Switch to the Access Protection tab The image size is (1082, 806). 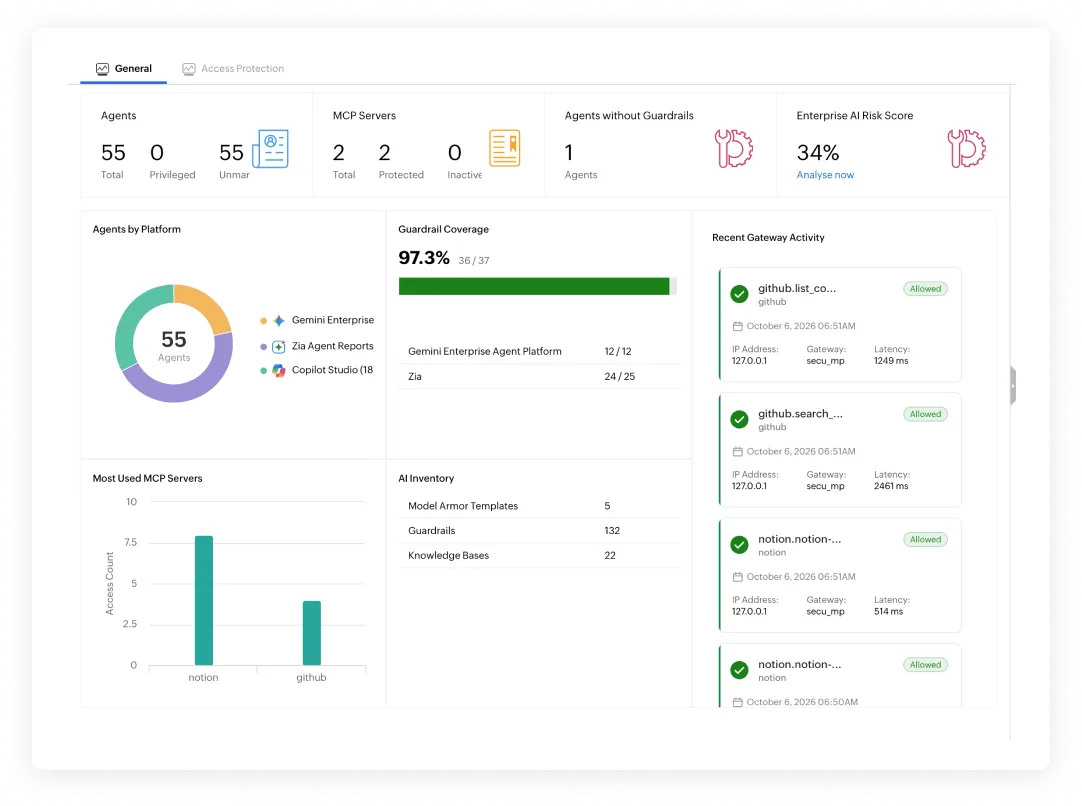pyautogui.click(x=233, y=68)
